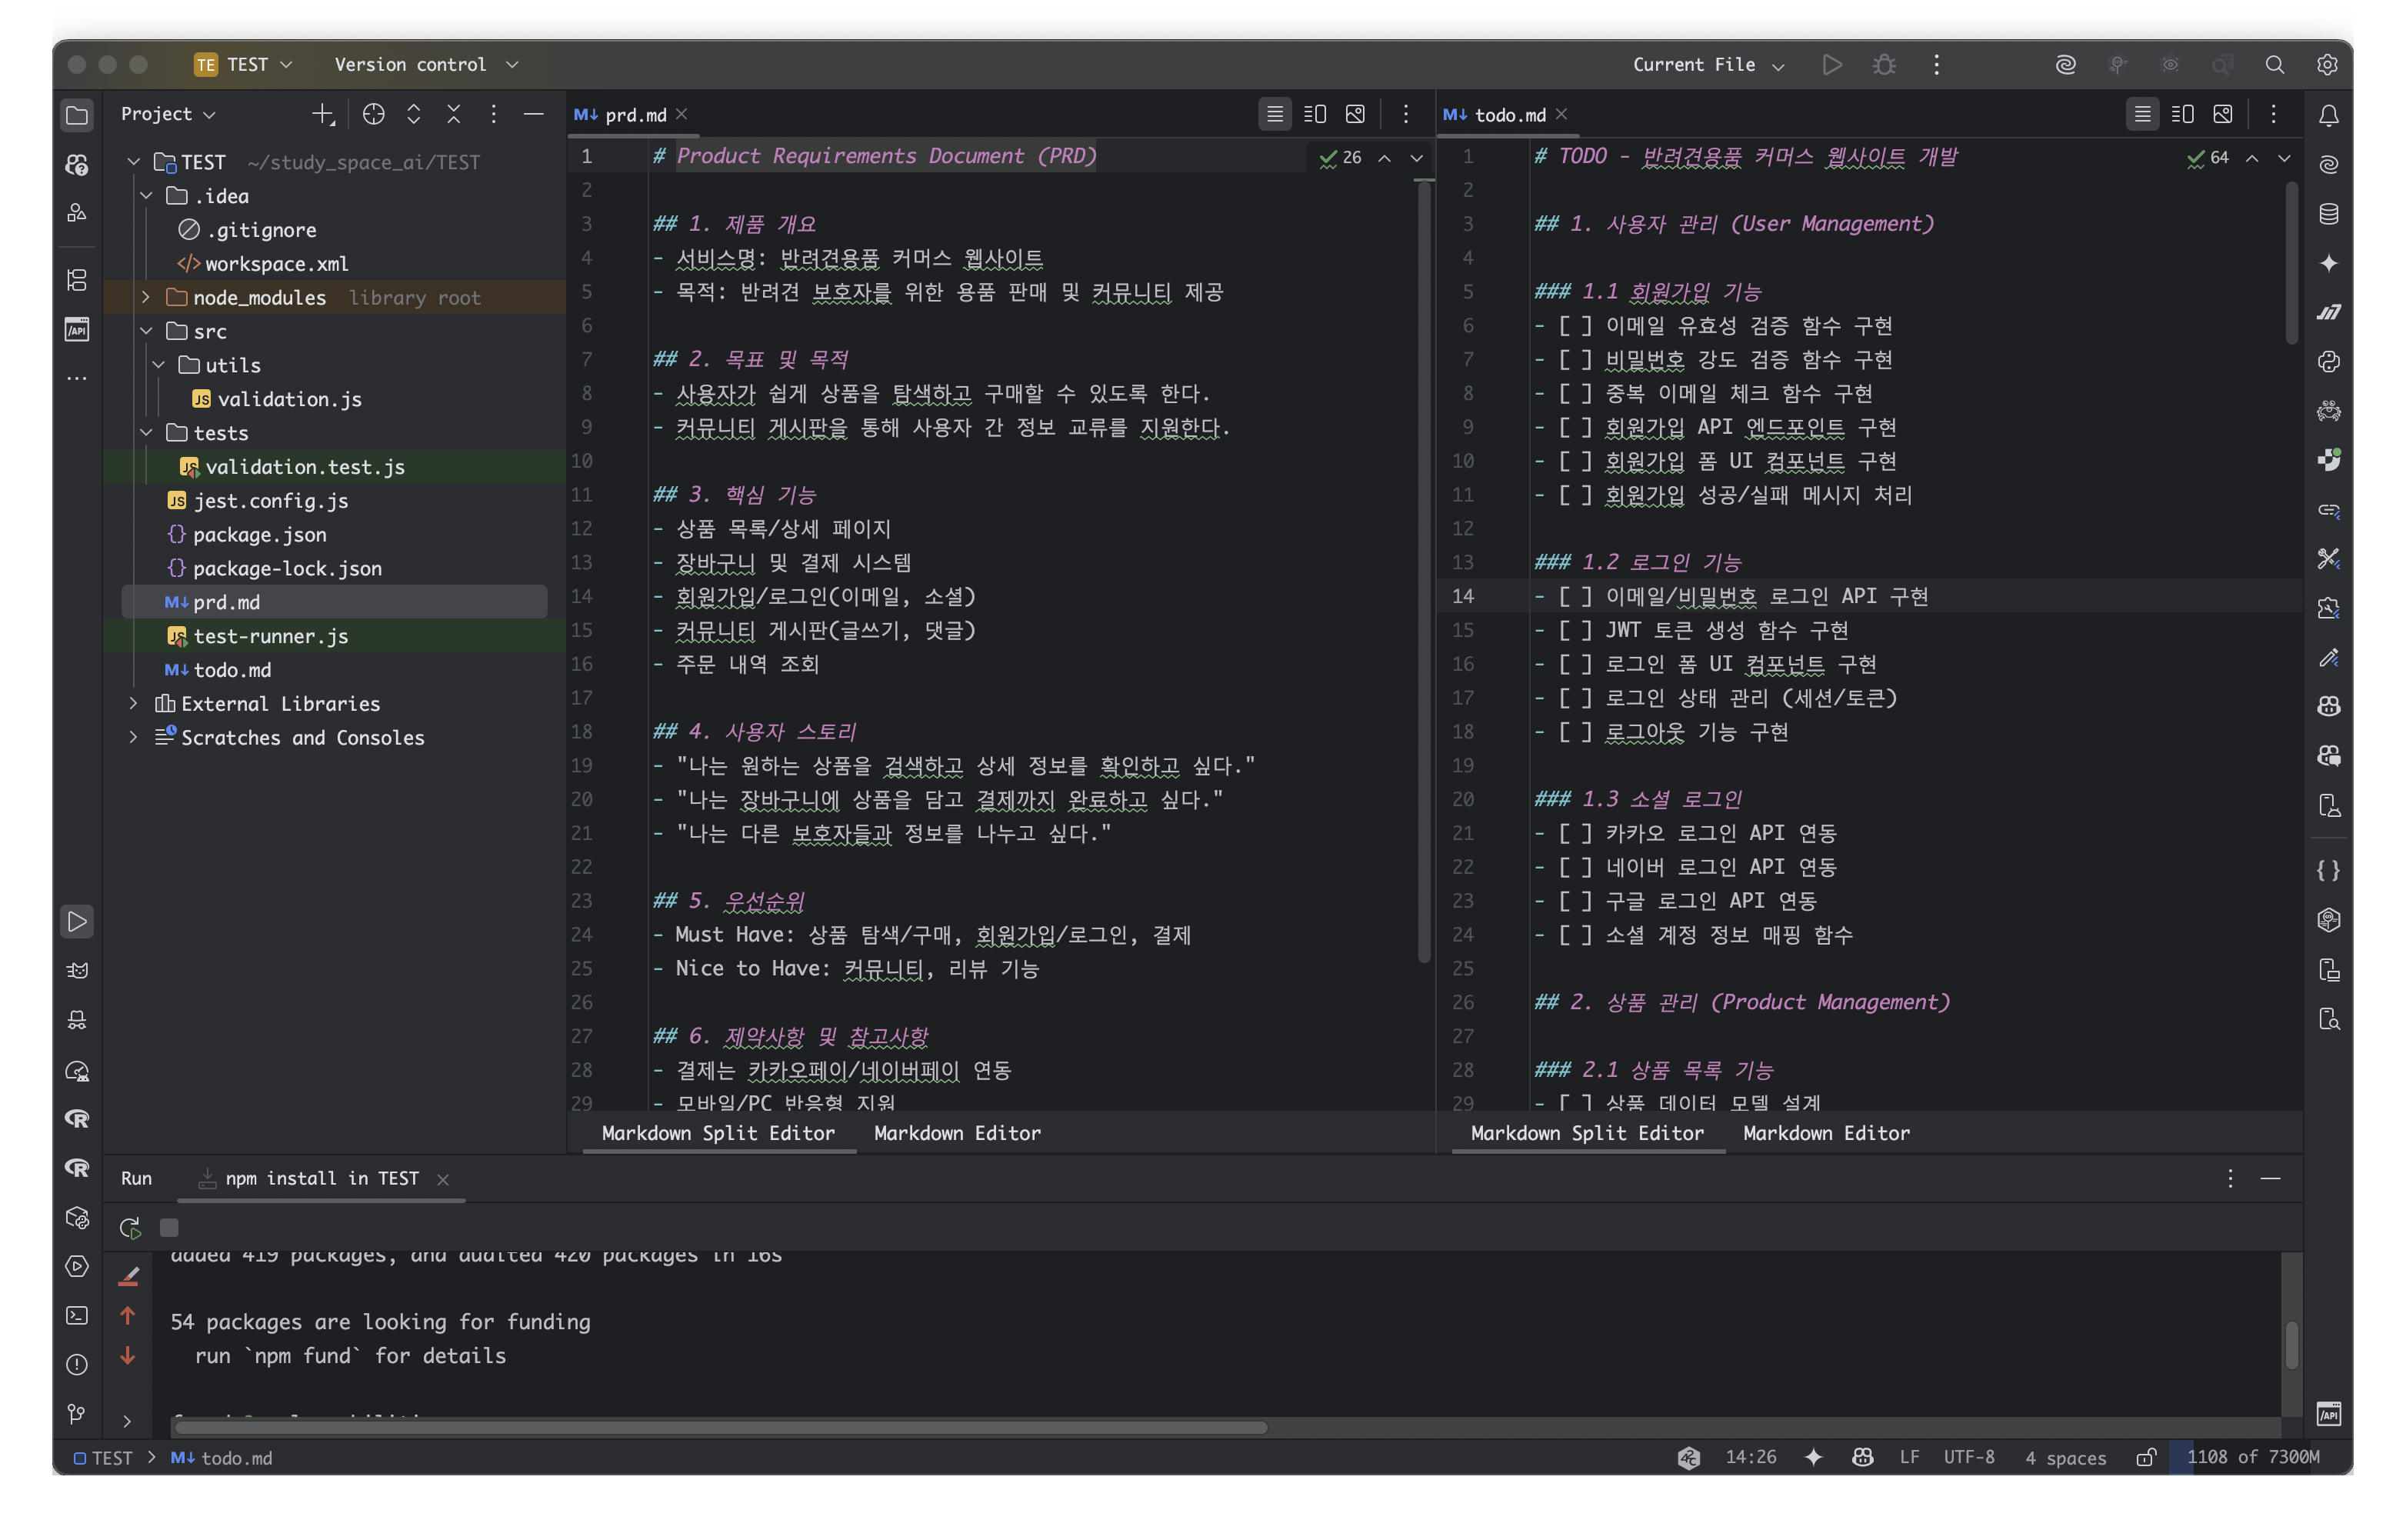Click the Run console horizontal scrollbar
The width and height of the screenshot is (2406, 1540).
pyautogui.click(x=720, y=1427)
